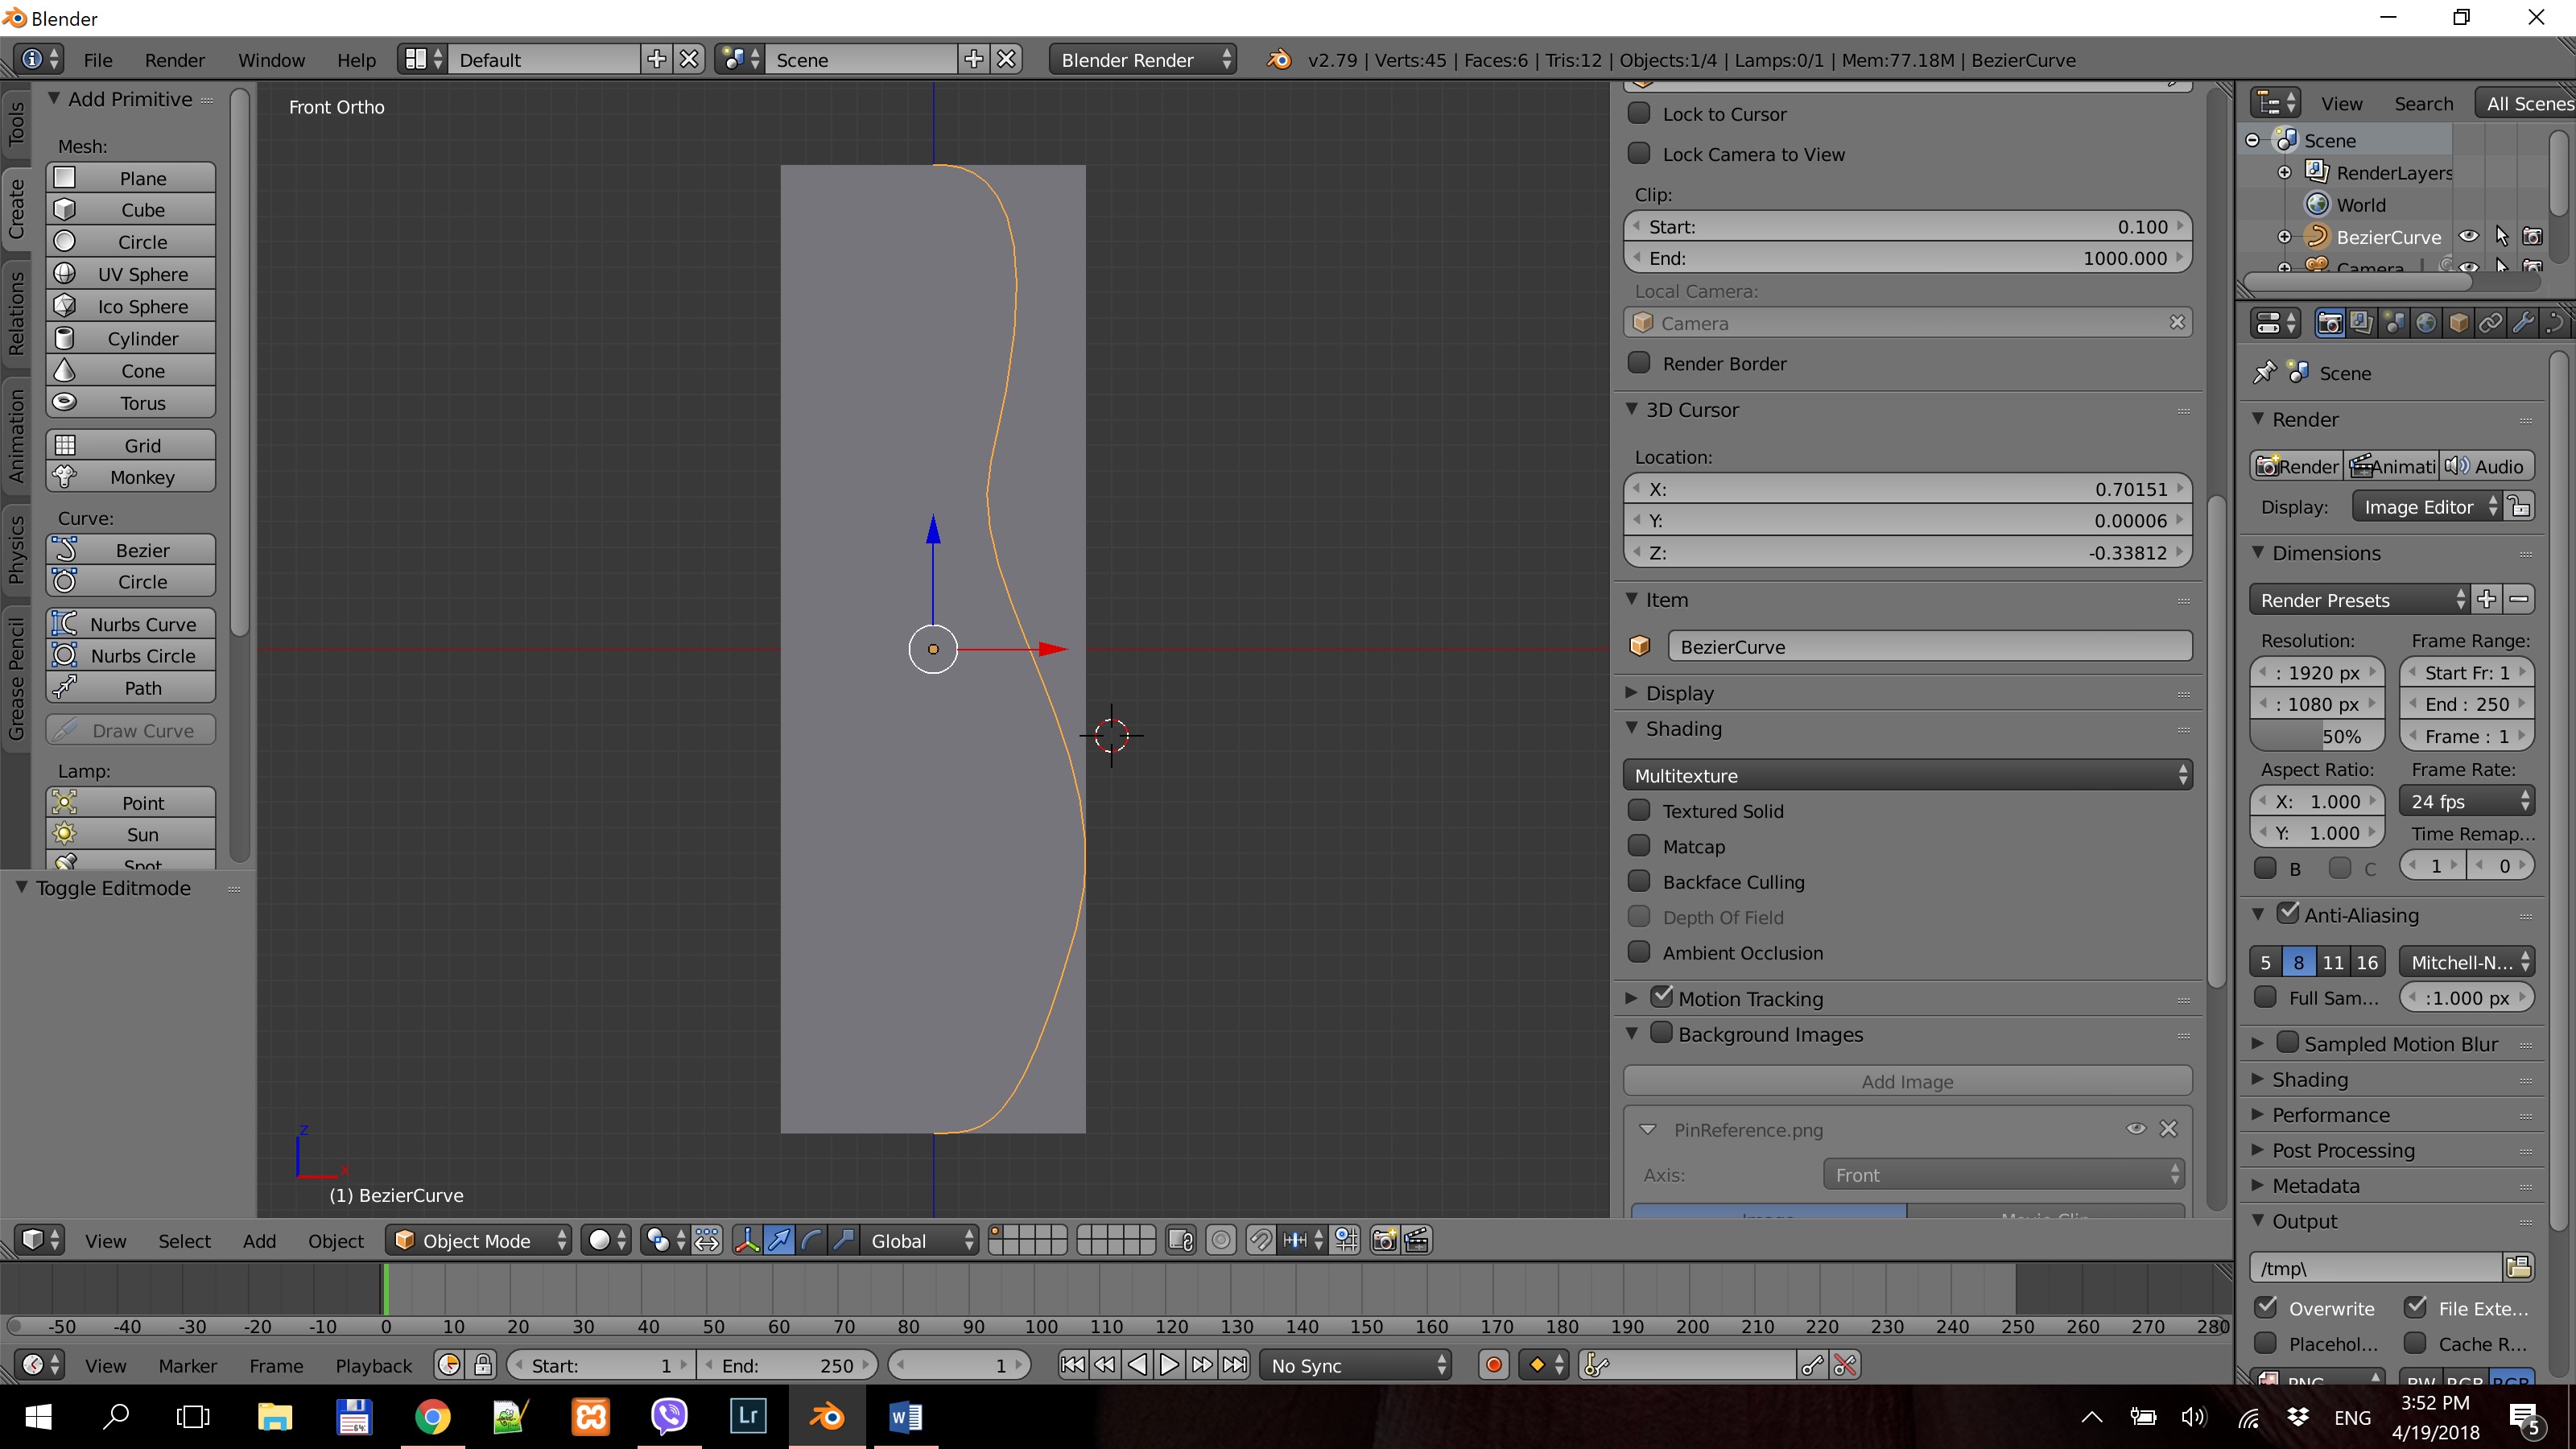Expand the Display panel
Image resolution: width=2576 pixels, height=1449 pixels.
coord(1679,693)
